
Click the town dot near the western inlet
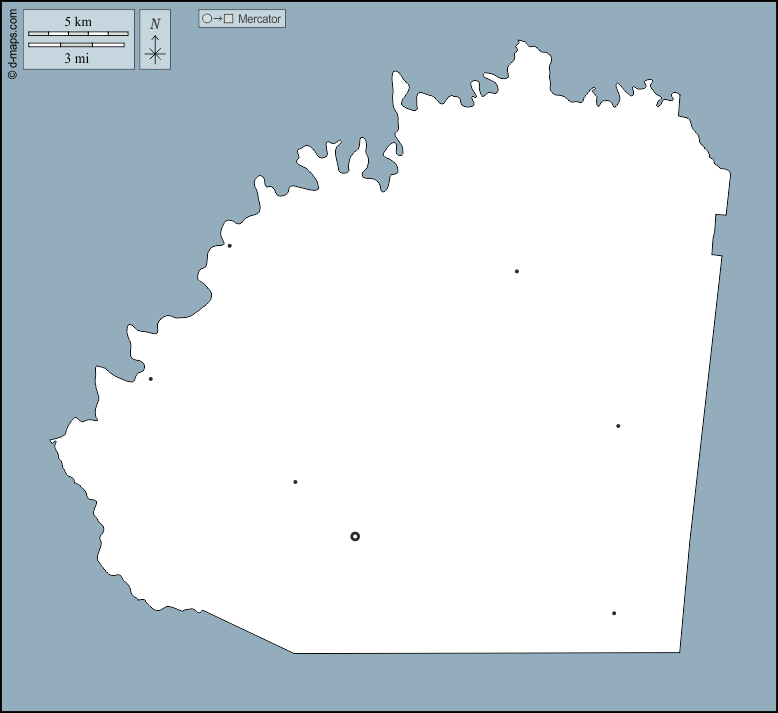click(x=151, y=379)
